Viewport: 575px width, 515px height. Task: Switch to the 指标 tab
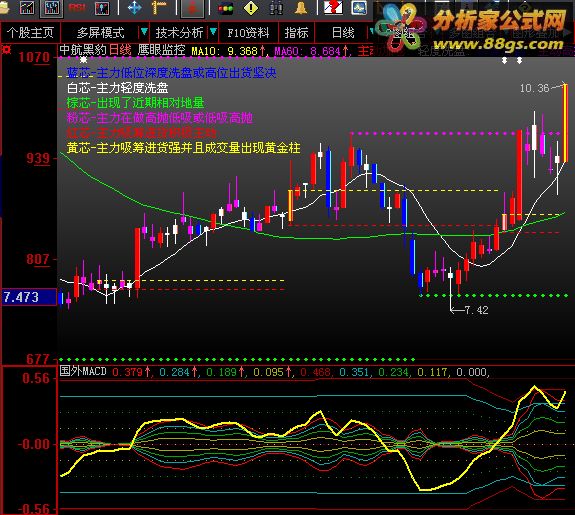pos(296,33)
